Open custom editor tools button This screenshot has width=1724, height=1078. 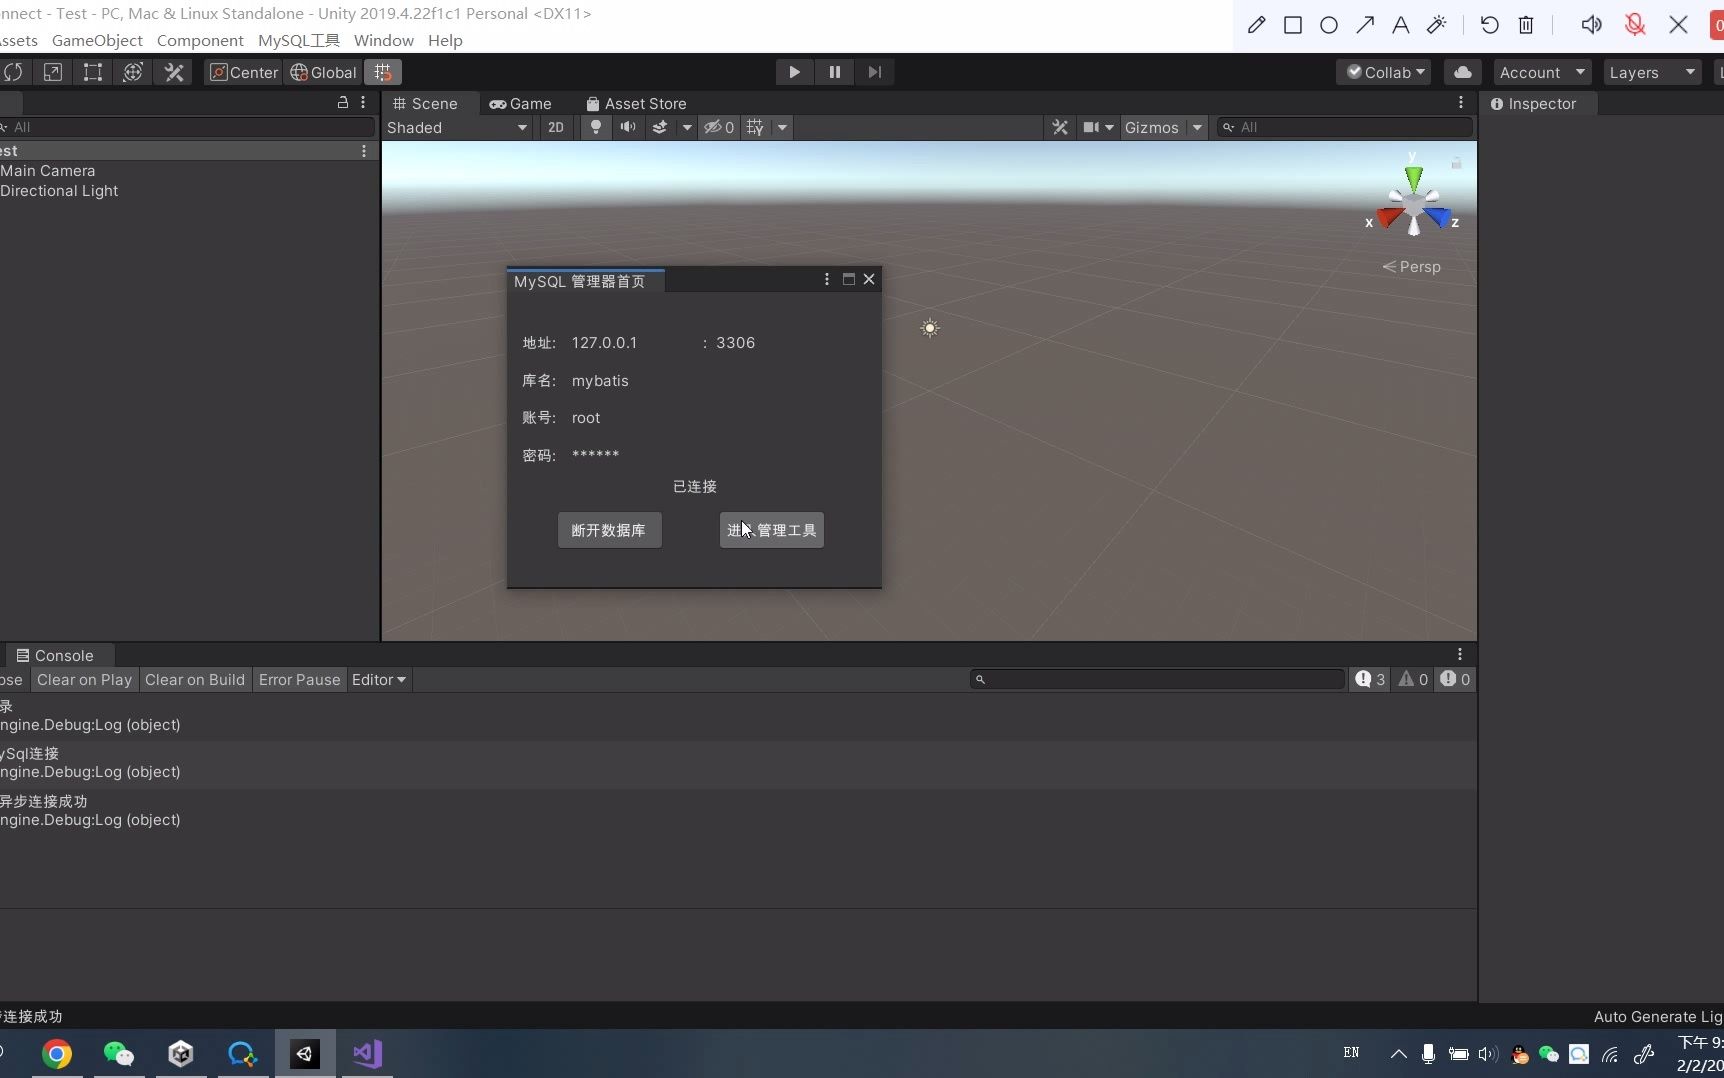coord(174,72)
